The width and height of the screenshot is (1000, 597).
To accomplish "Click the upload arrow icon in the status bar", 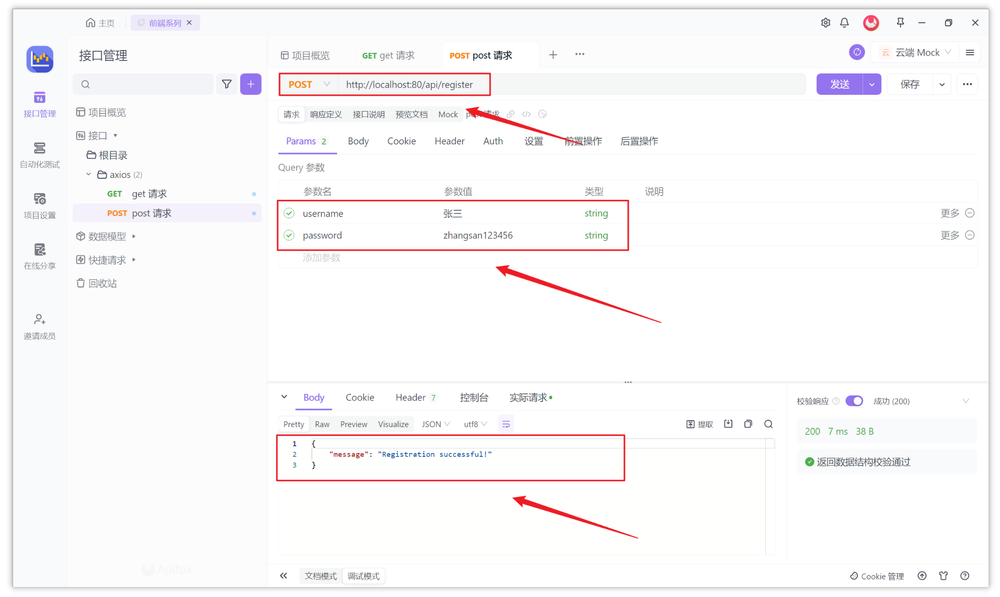I will 922,576.
